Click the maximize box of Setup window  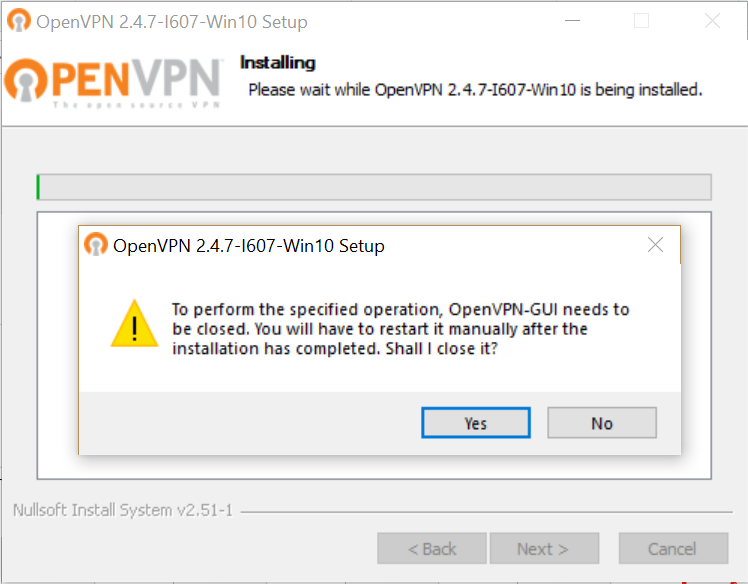click(641, 21)
